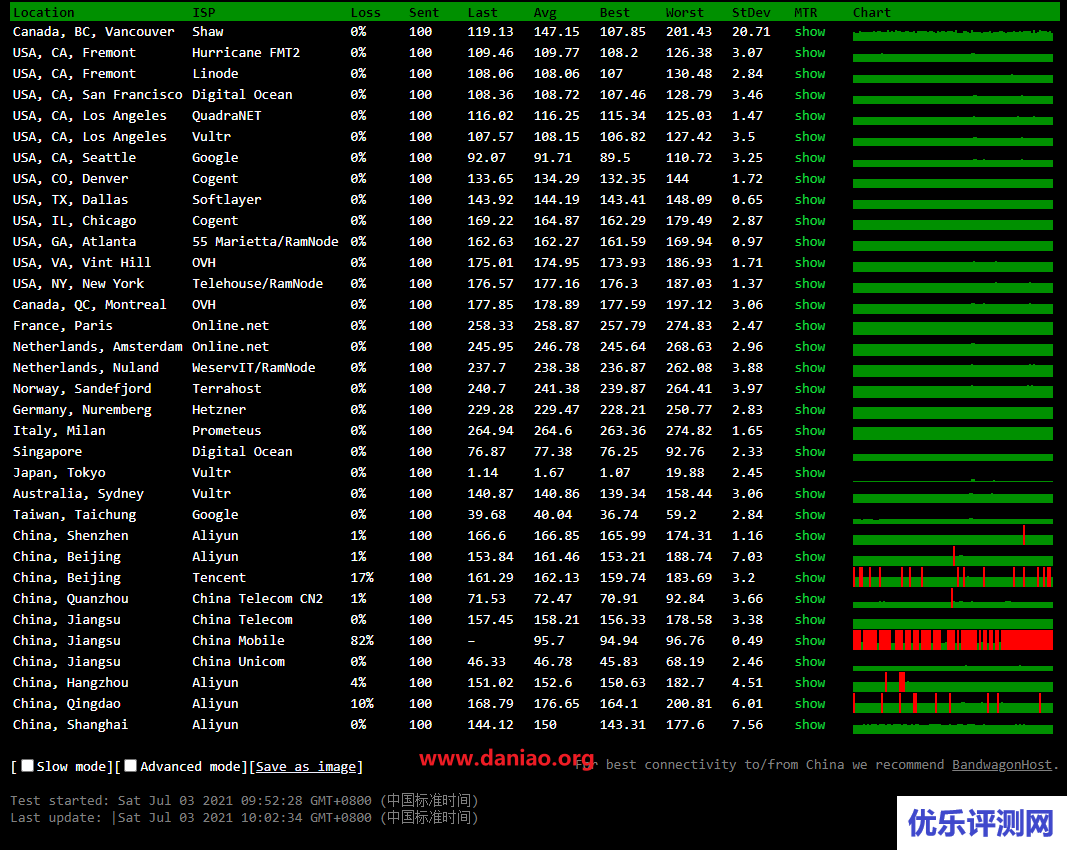Click the StDev column header
1067x850 pixels.
[x=751, y=12]
